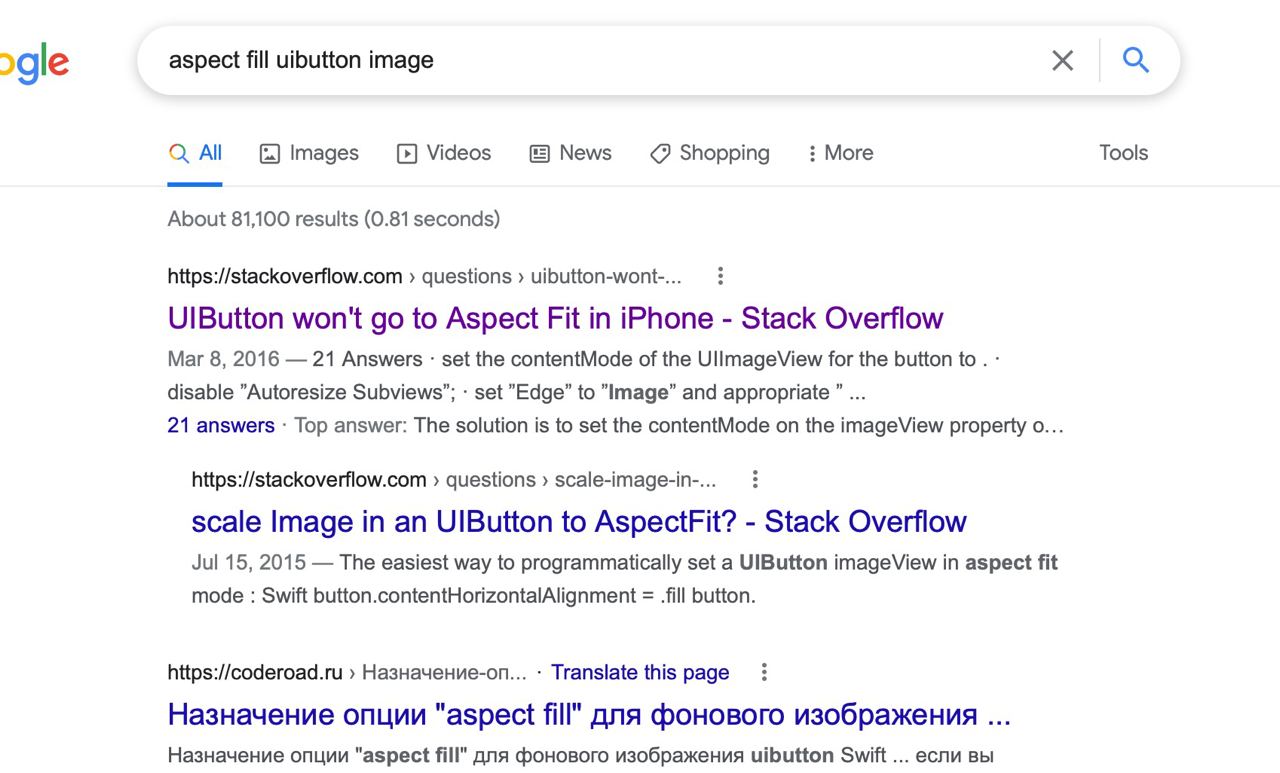Open the Tools filter options
The width and height of the screenshot is (1280, 773).
click(1123, 153)
